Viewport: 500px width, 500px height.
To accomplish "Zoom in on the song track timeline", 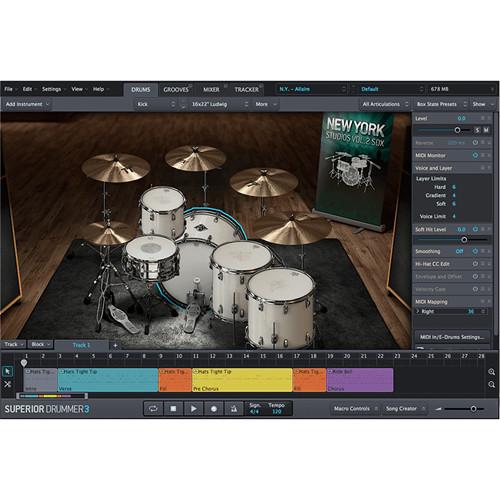I will pyautogui.click(x=491, y=372).
